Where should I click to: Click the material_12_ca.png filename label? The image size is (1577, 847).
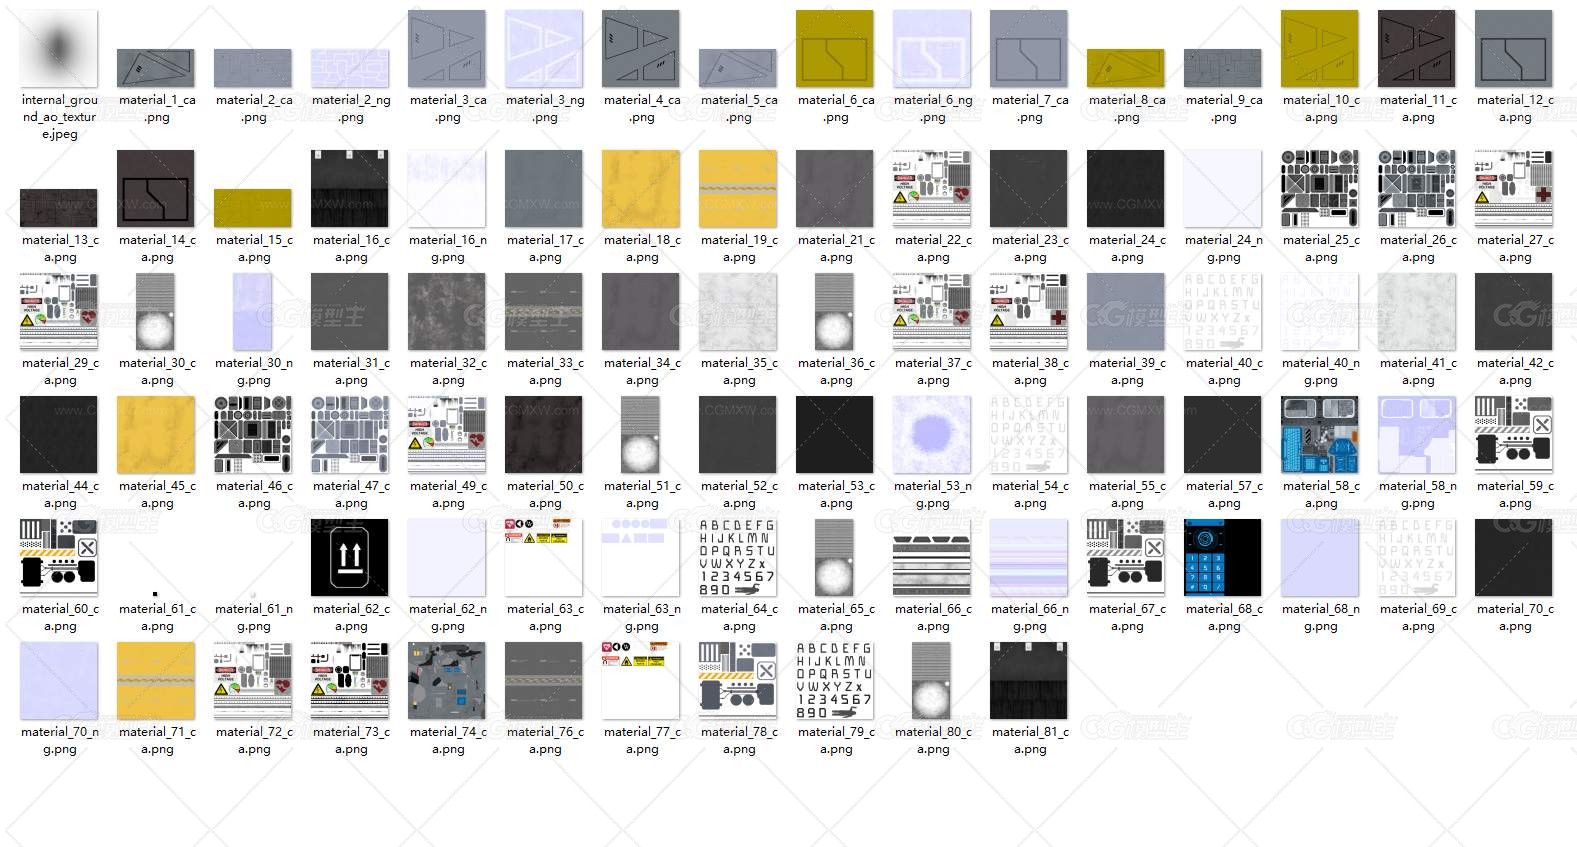point(1514,108)
